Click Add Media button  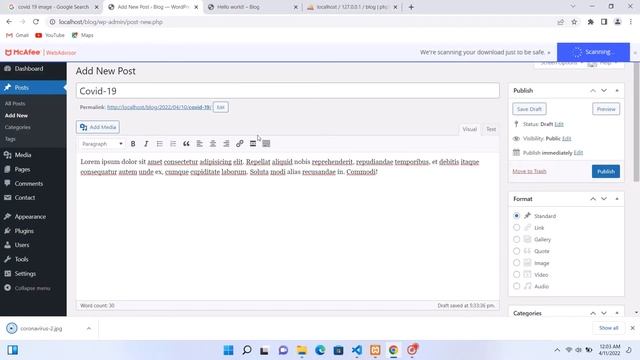click(98, 127)
